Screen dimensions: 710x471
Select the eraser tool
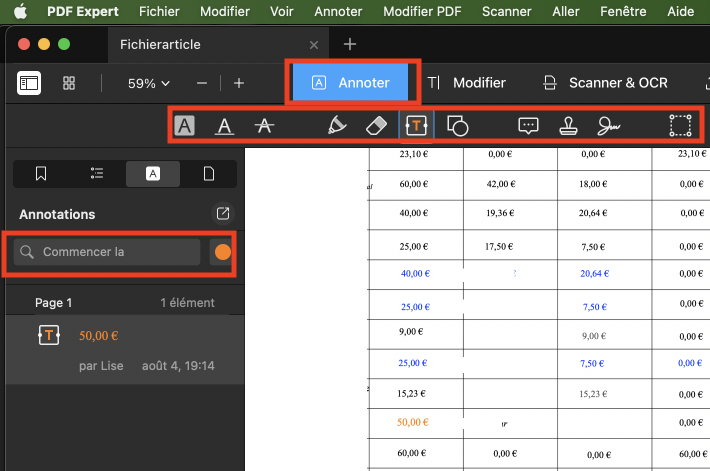tap(376, 125)
